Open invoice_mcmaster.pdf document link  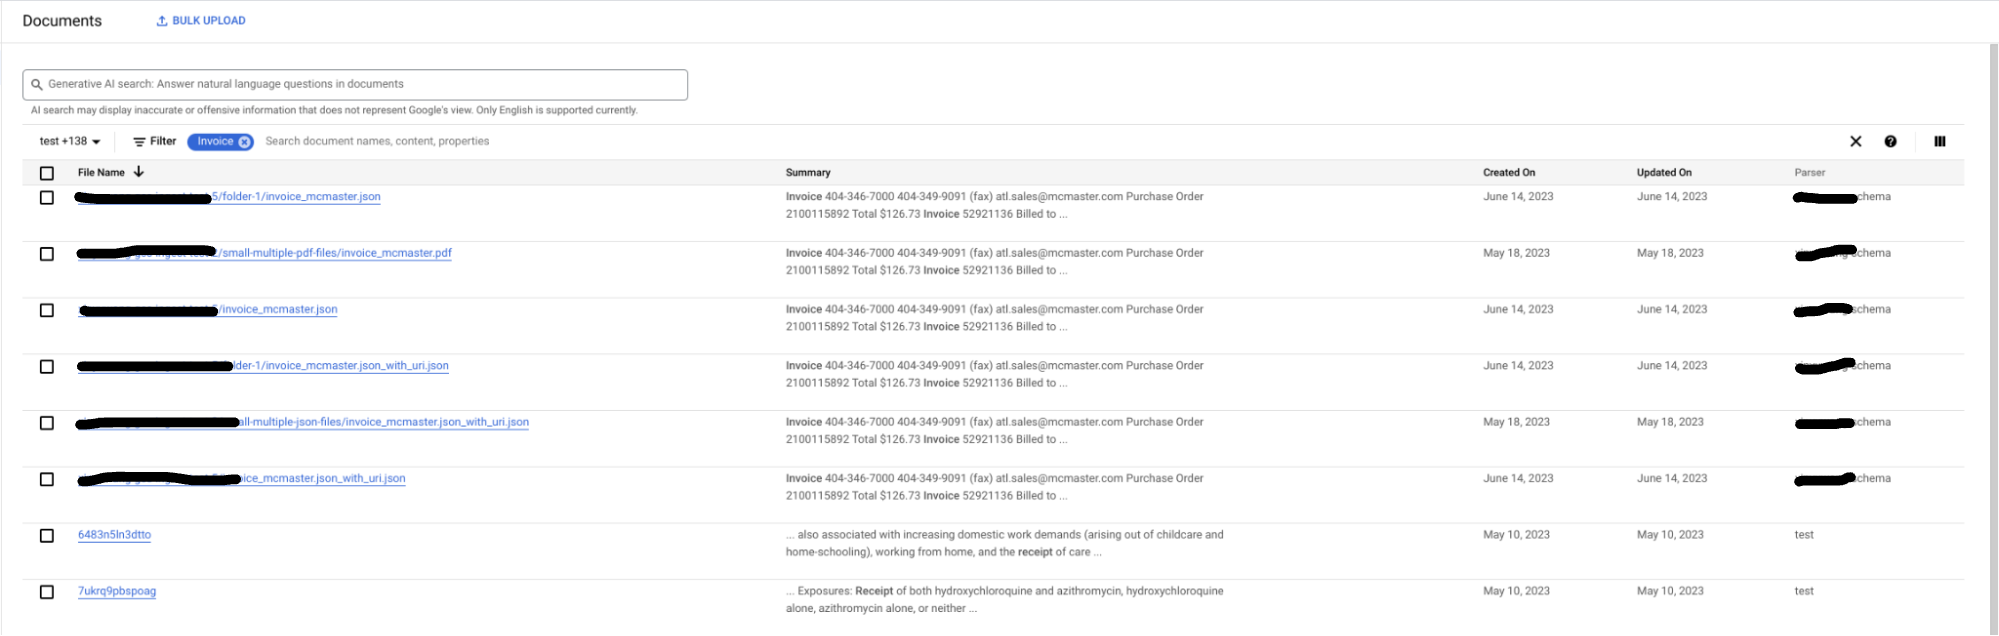pyautogui.click(x=336, y=253)
